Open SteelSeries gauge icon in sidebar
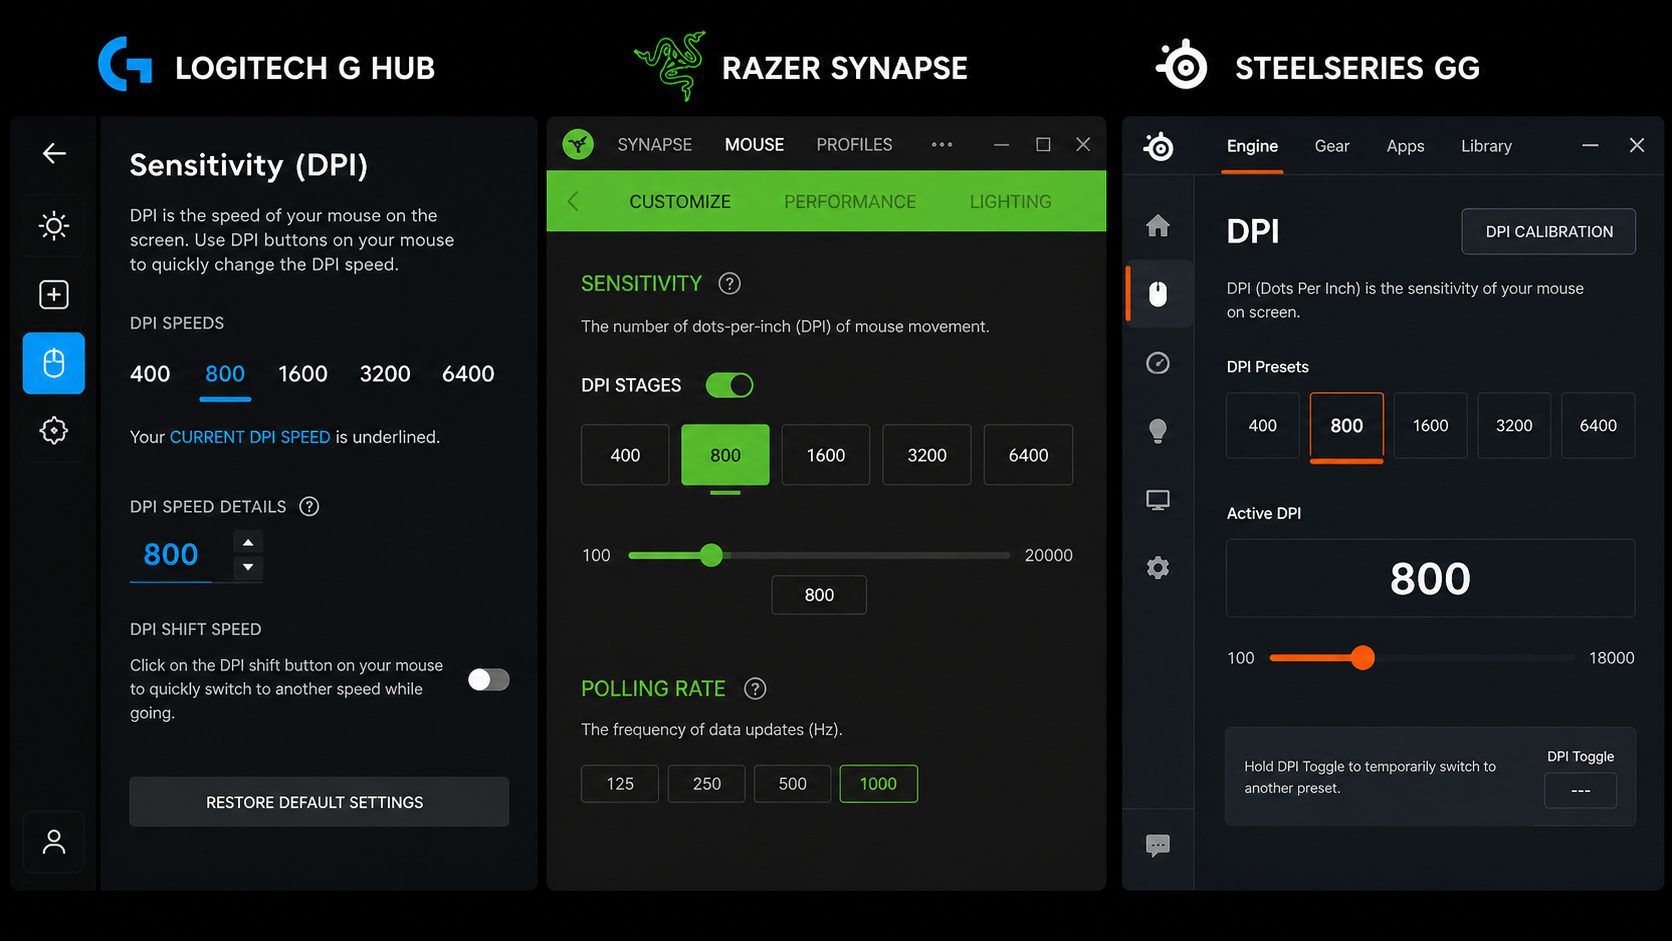 [x=1158, y=363]
